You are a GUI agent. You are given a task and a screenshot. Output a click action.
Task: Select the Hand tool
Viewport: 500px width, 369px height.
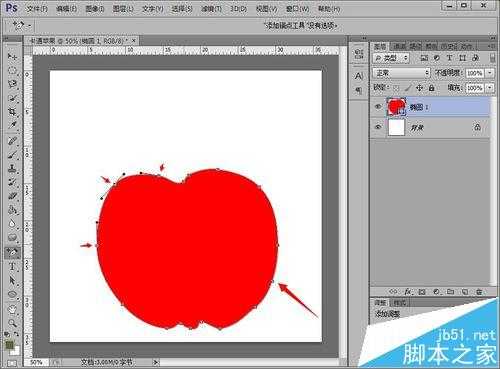(x=12, y=310)
